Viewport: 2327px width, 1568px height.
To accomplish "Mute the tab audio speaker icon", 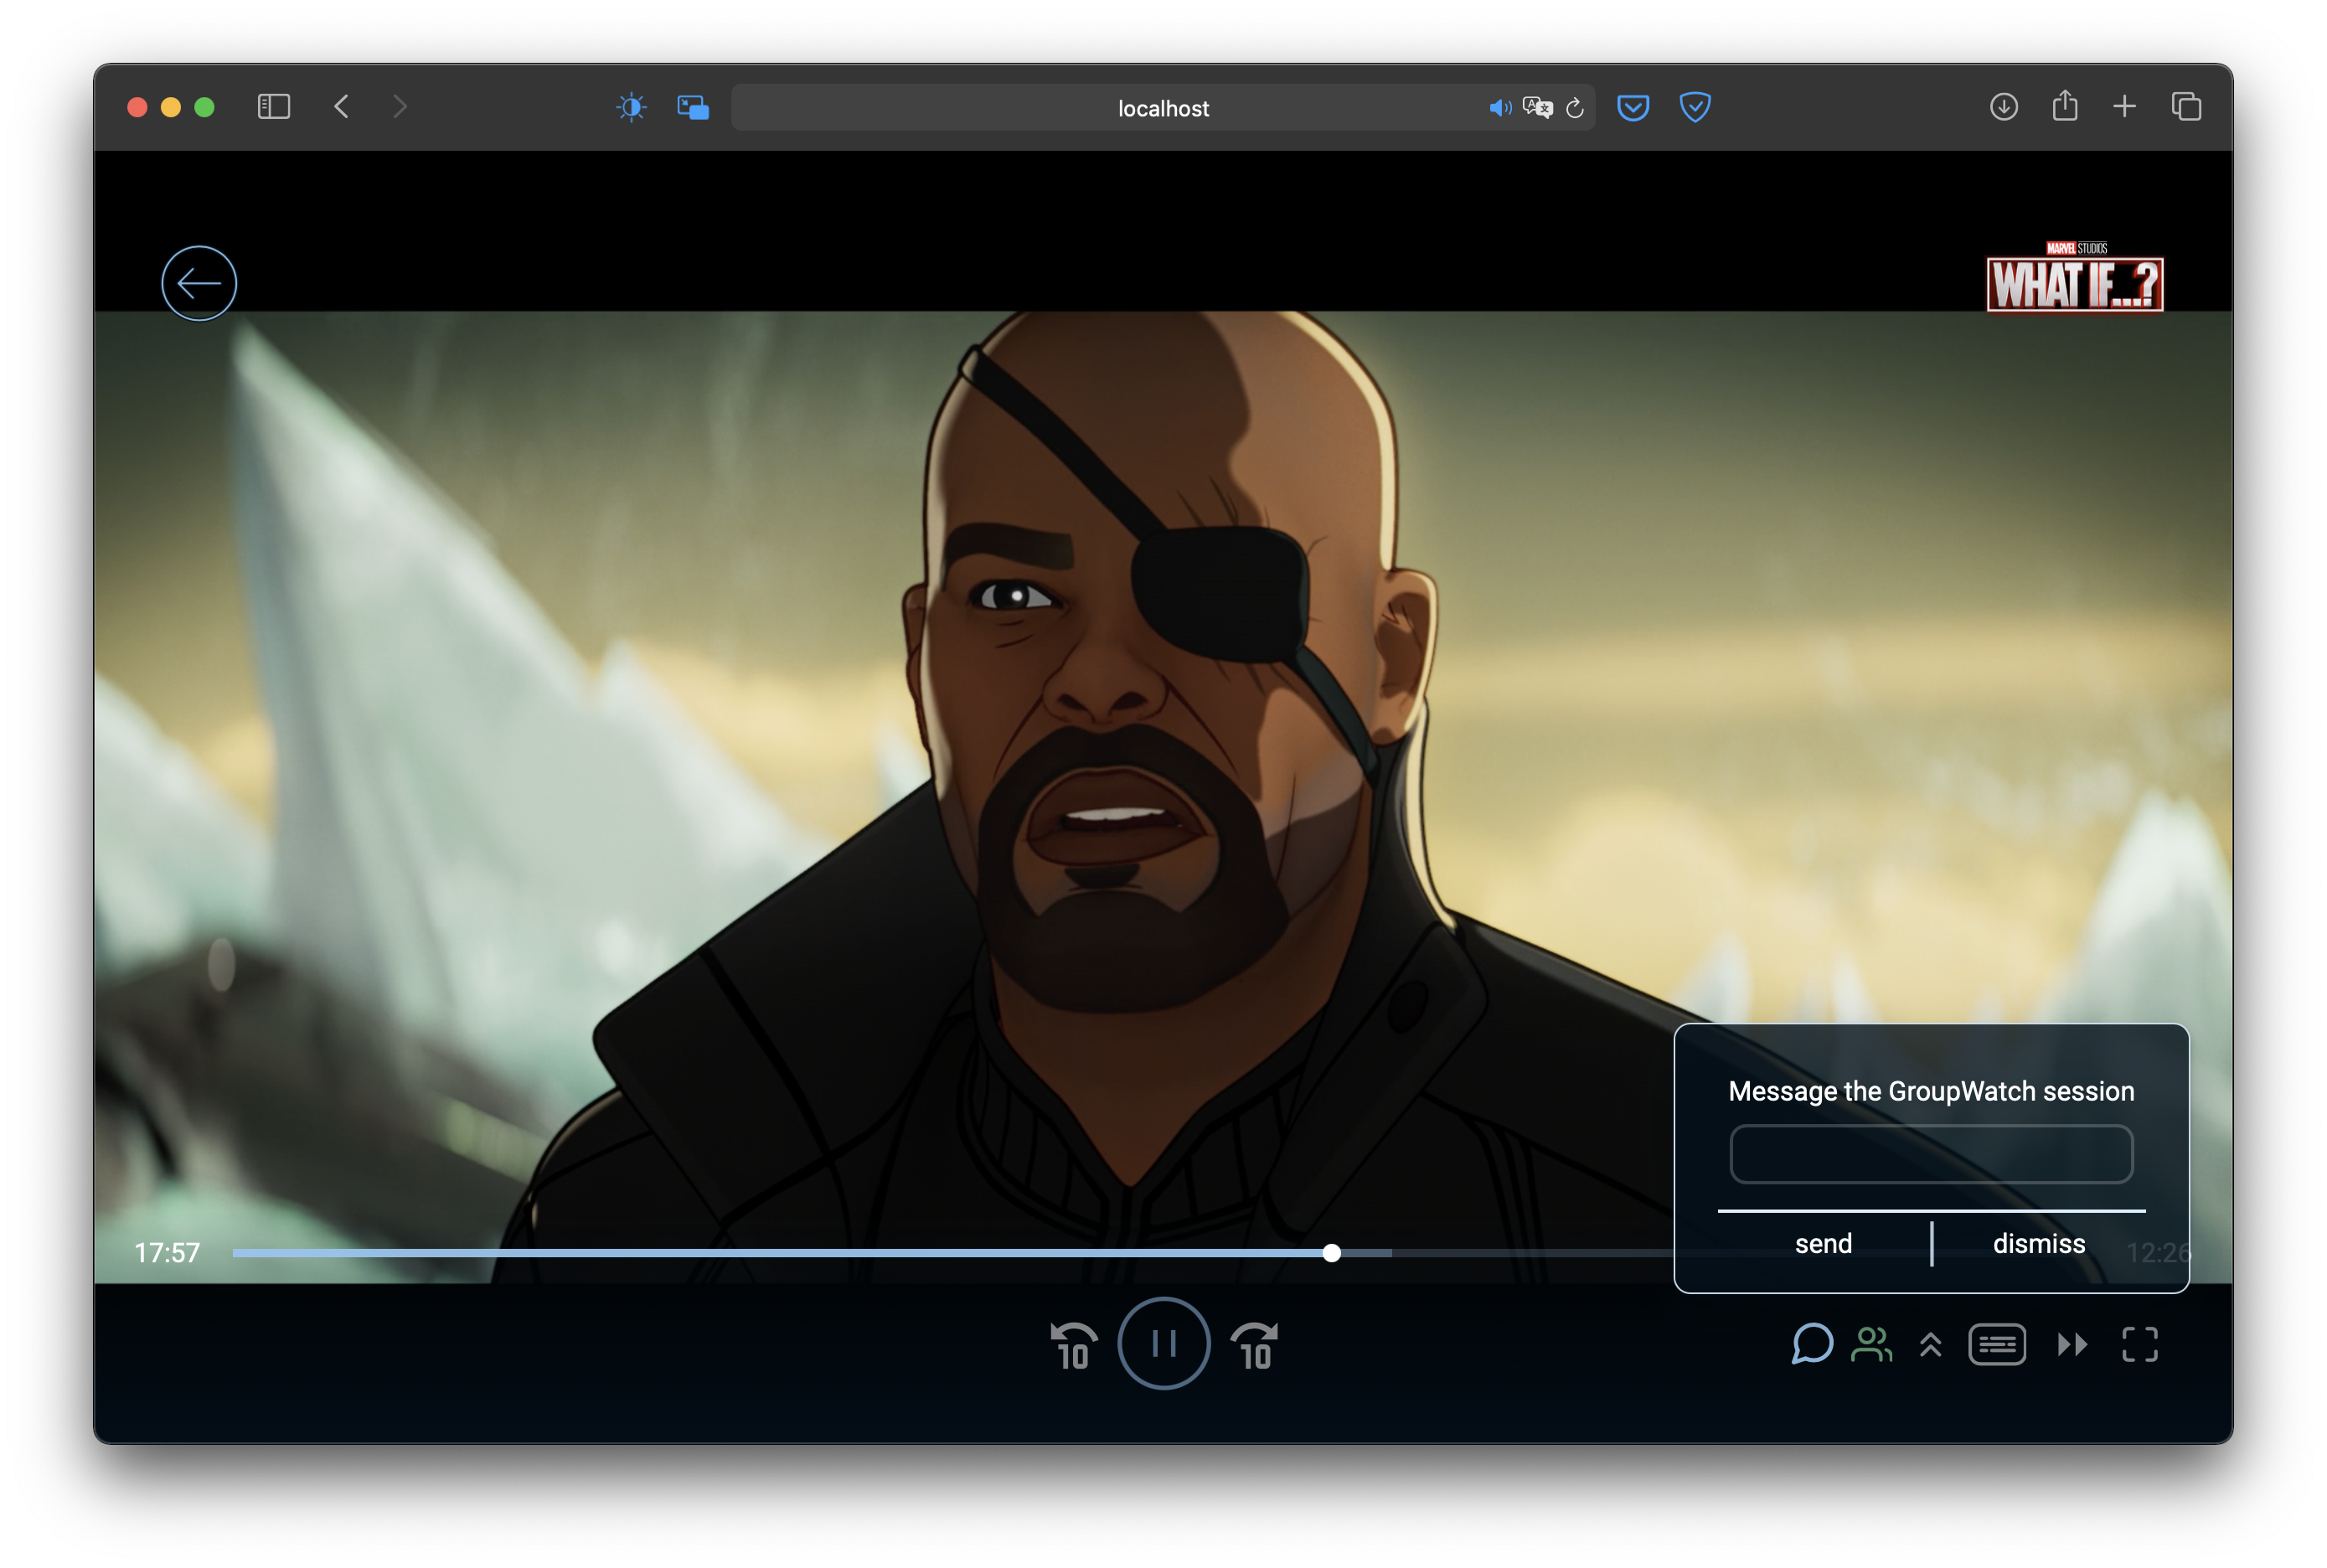I will coord(1499,108).
